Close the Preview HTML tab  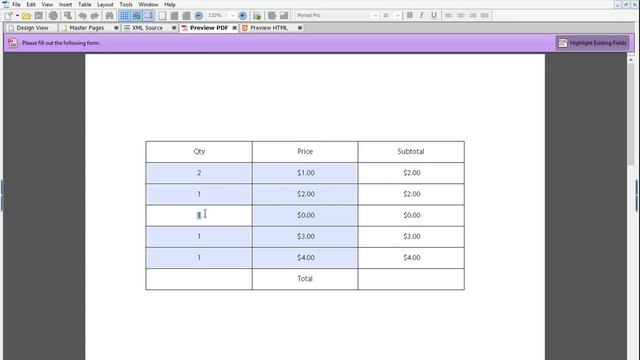[300, 28]
